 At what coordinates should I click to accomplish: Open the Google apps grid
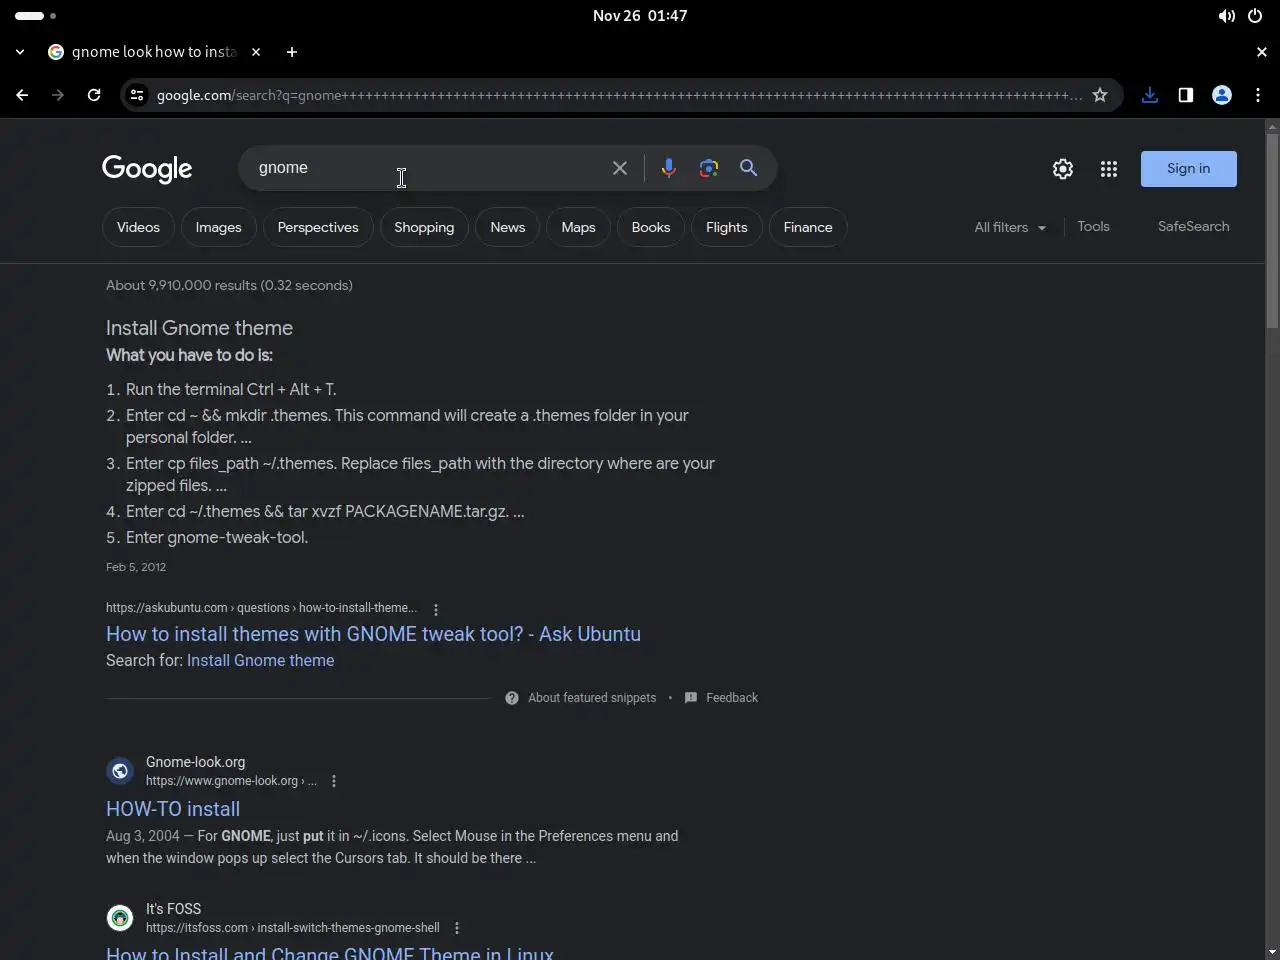[1109, 169]
